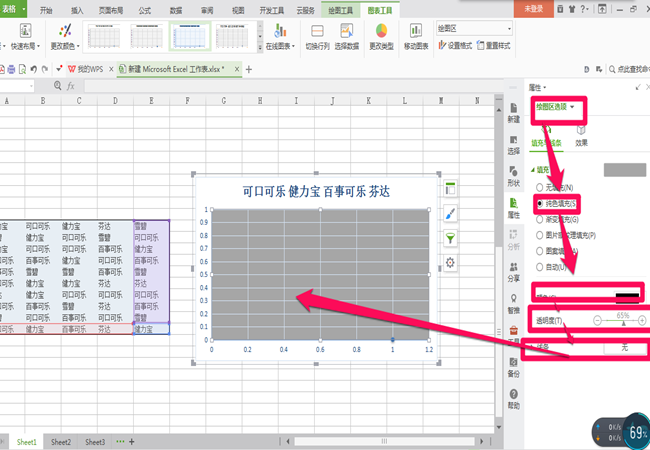Viewport: 650px width, 450px height.
Task: Click the 重置样式 button
Action: click(494, 46)
